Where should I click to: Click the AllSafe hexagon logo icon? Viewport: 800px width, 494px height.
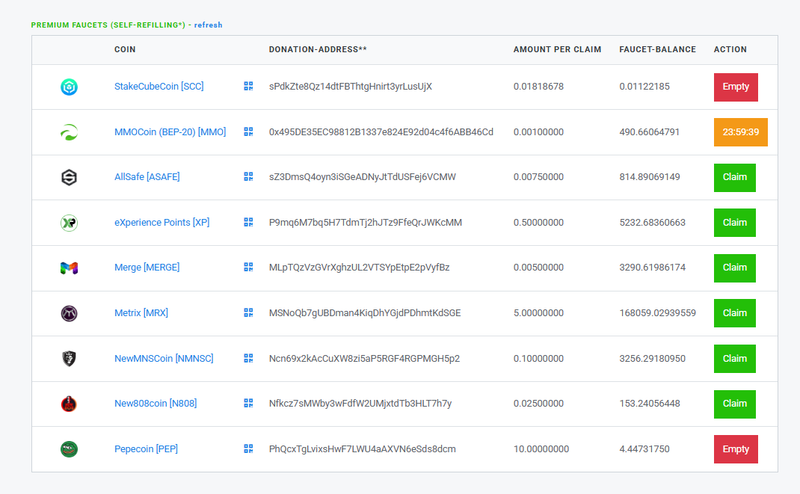point(69,177)
